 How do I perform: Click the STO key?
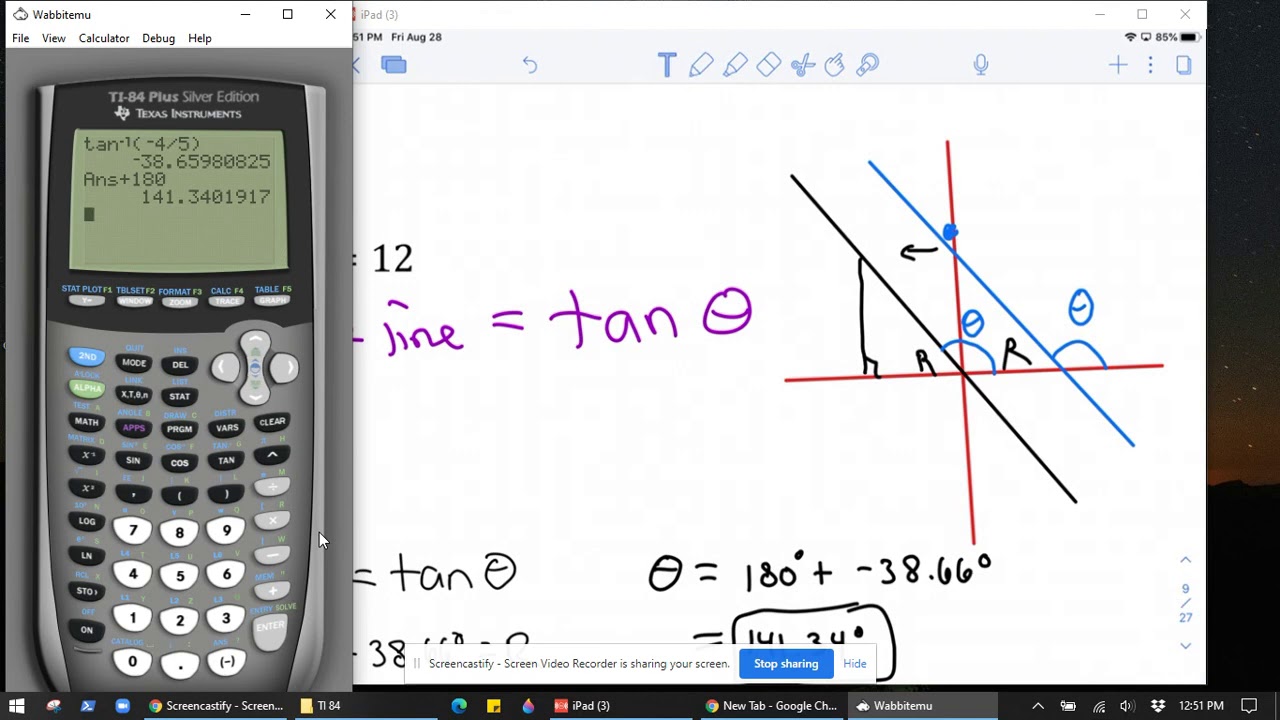coord(87,591)
